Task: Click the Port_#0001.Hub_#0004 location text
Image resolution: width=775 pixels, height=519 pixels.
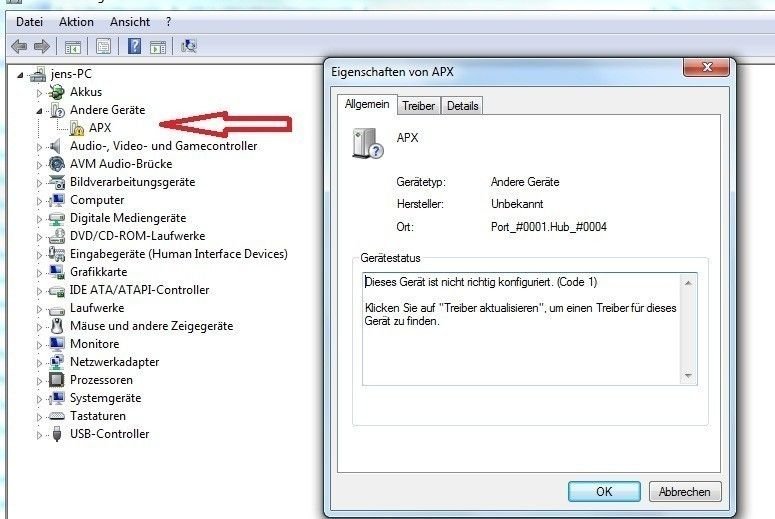Action: 549,227
